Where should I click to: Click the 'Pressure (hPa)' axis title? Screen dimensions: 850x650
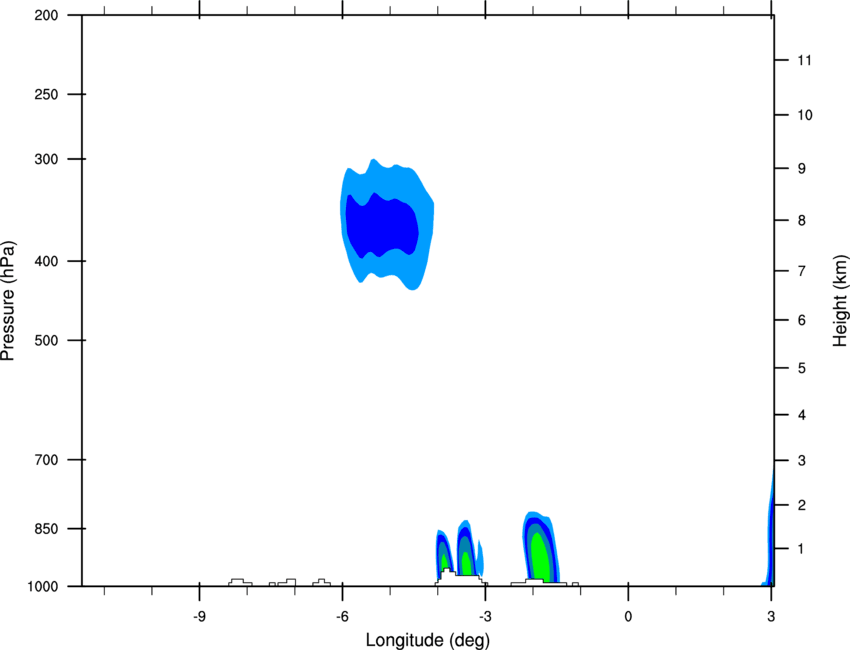[x=8, y=301]
